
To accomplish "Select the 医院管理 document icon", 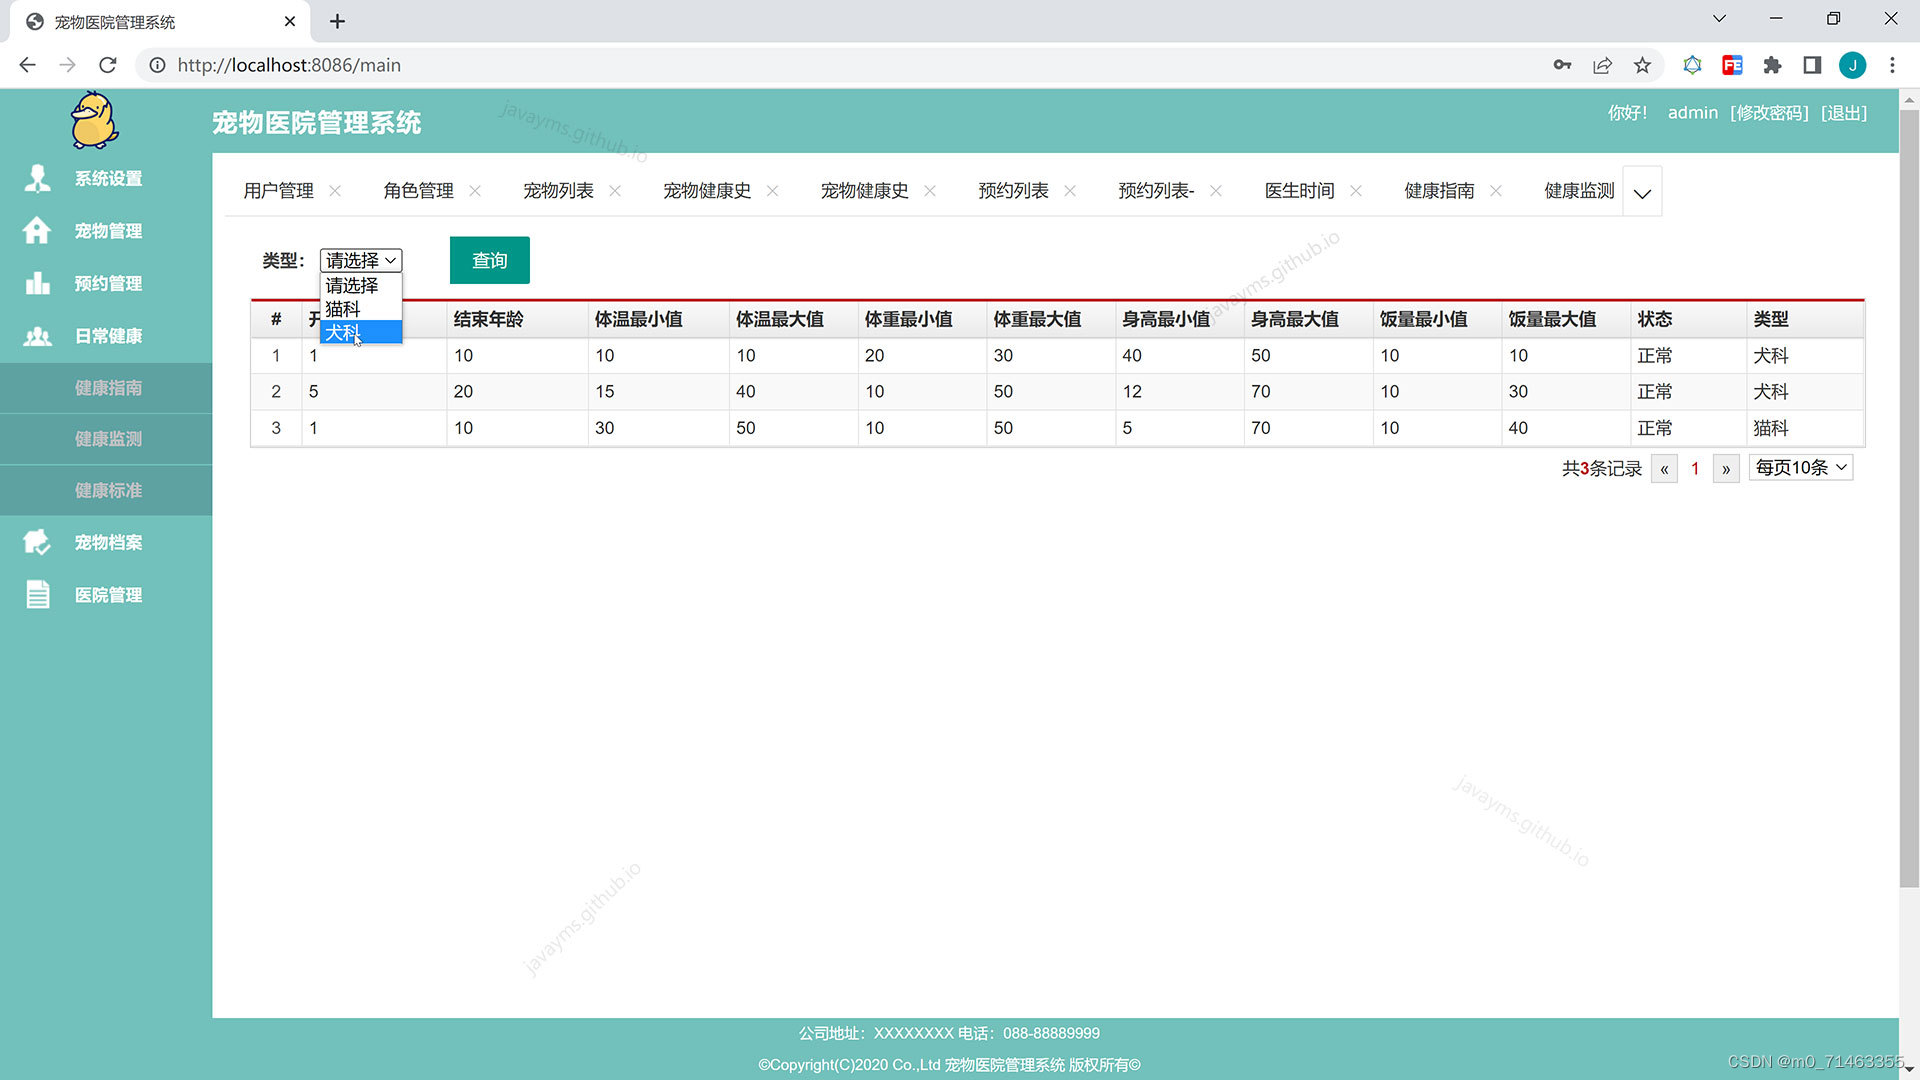I will click(37, 594).
